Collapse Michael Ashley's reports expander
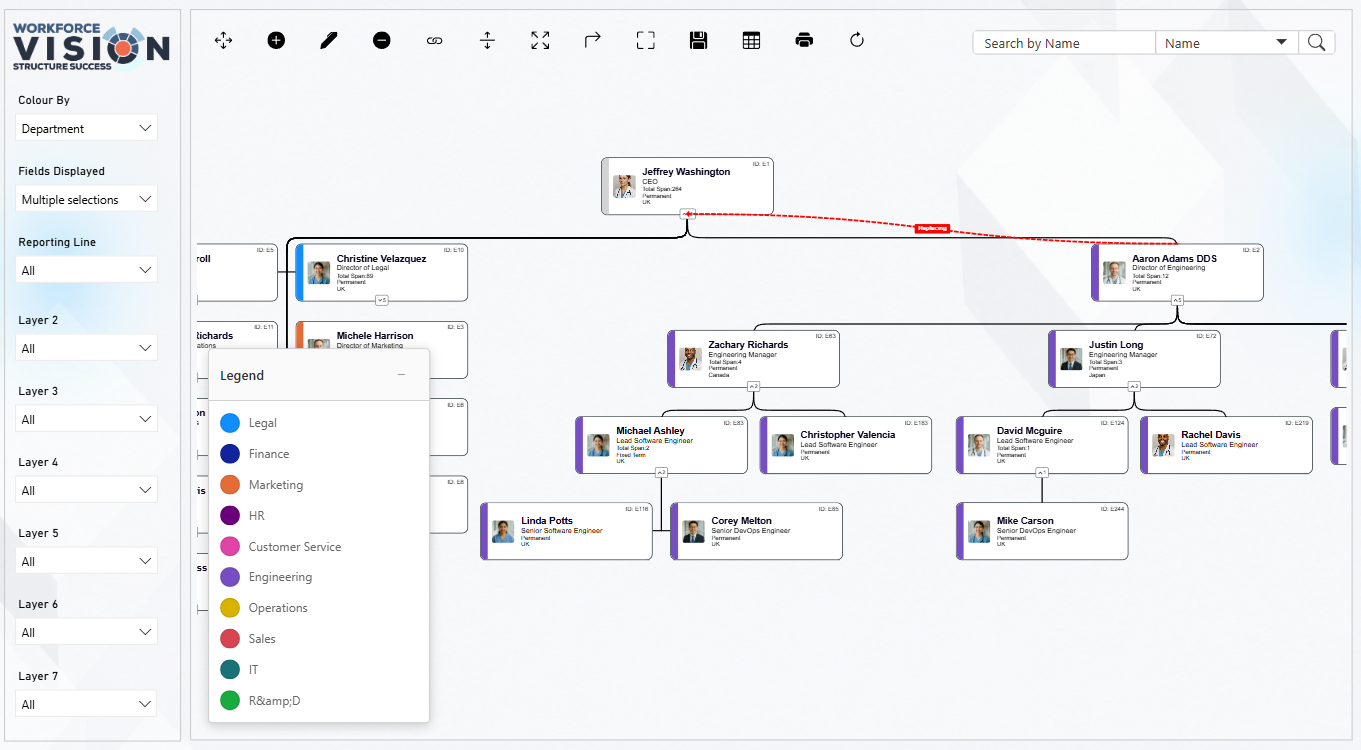The image size is (1361, 750). [661, 472]
